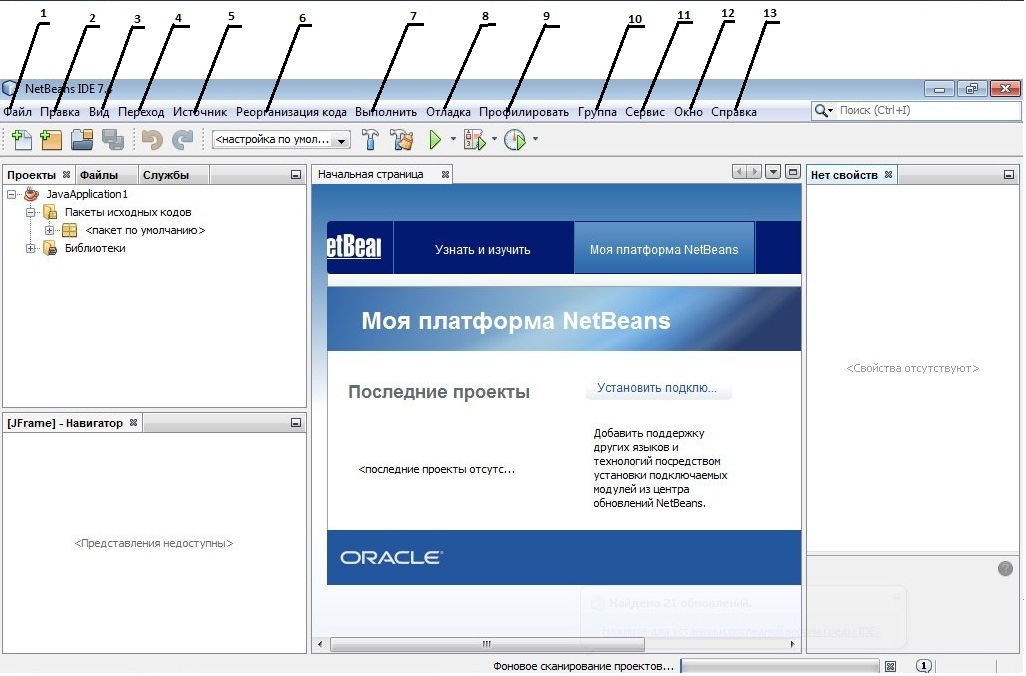Open the Источник menu
The image size is (1026, 676).
[200, 112]
